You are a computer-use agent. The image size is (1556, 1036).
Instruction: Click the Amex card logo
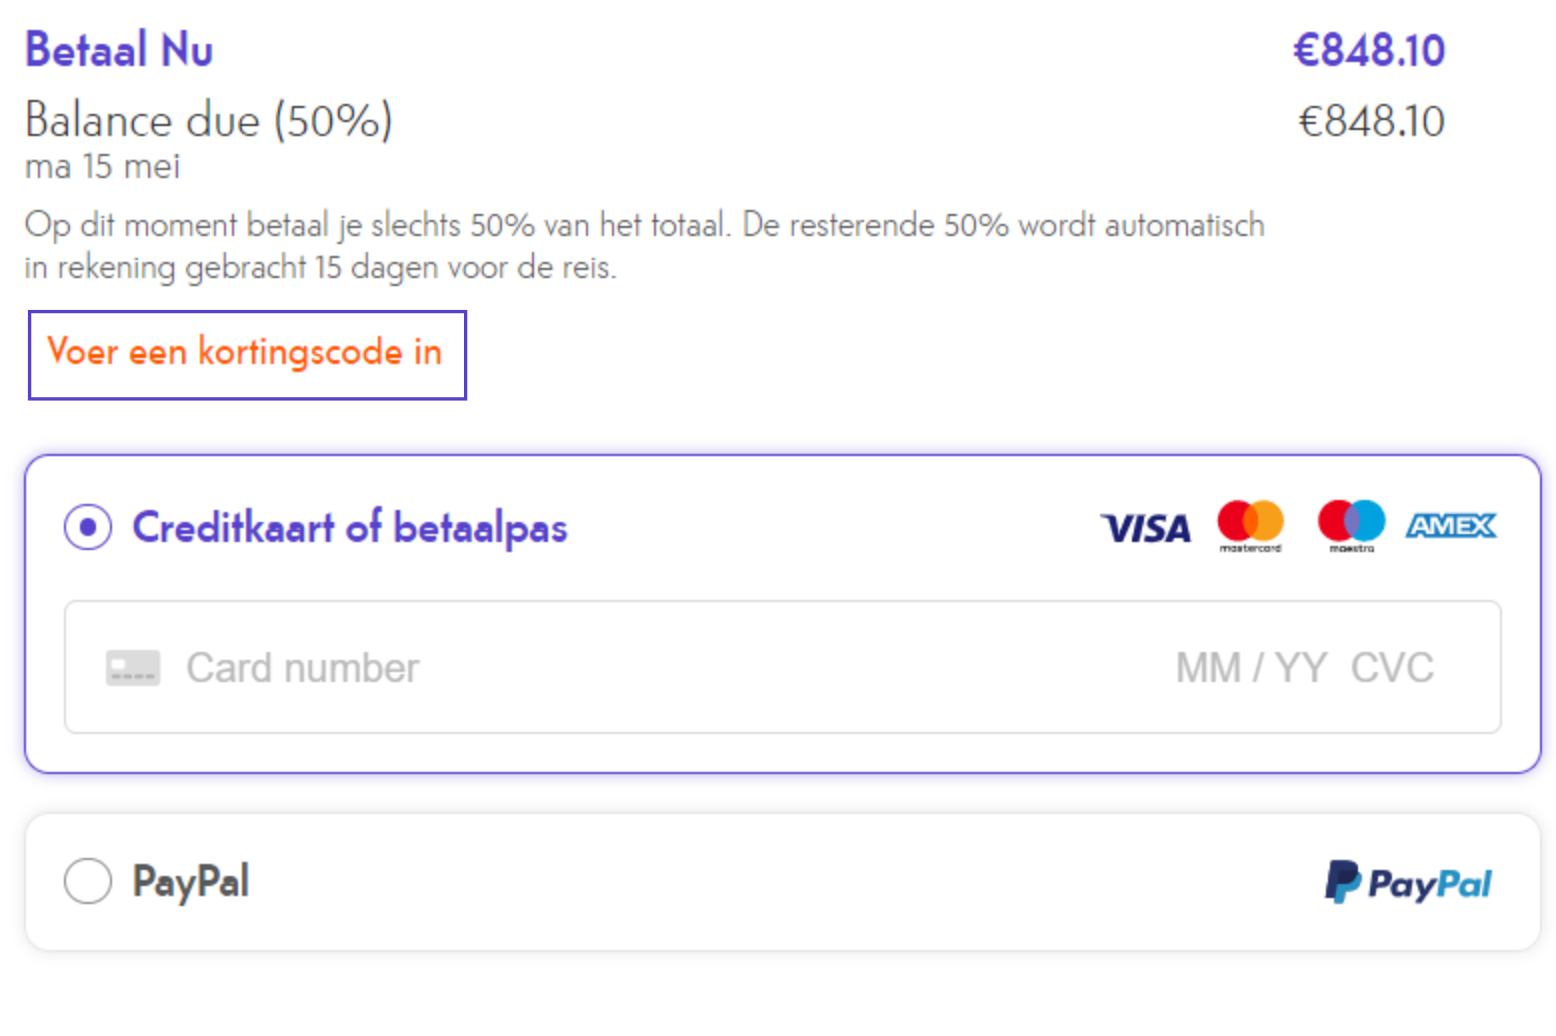(x=1451, y=526)
